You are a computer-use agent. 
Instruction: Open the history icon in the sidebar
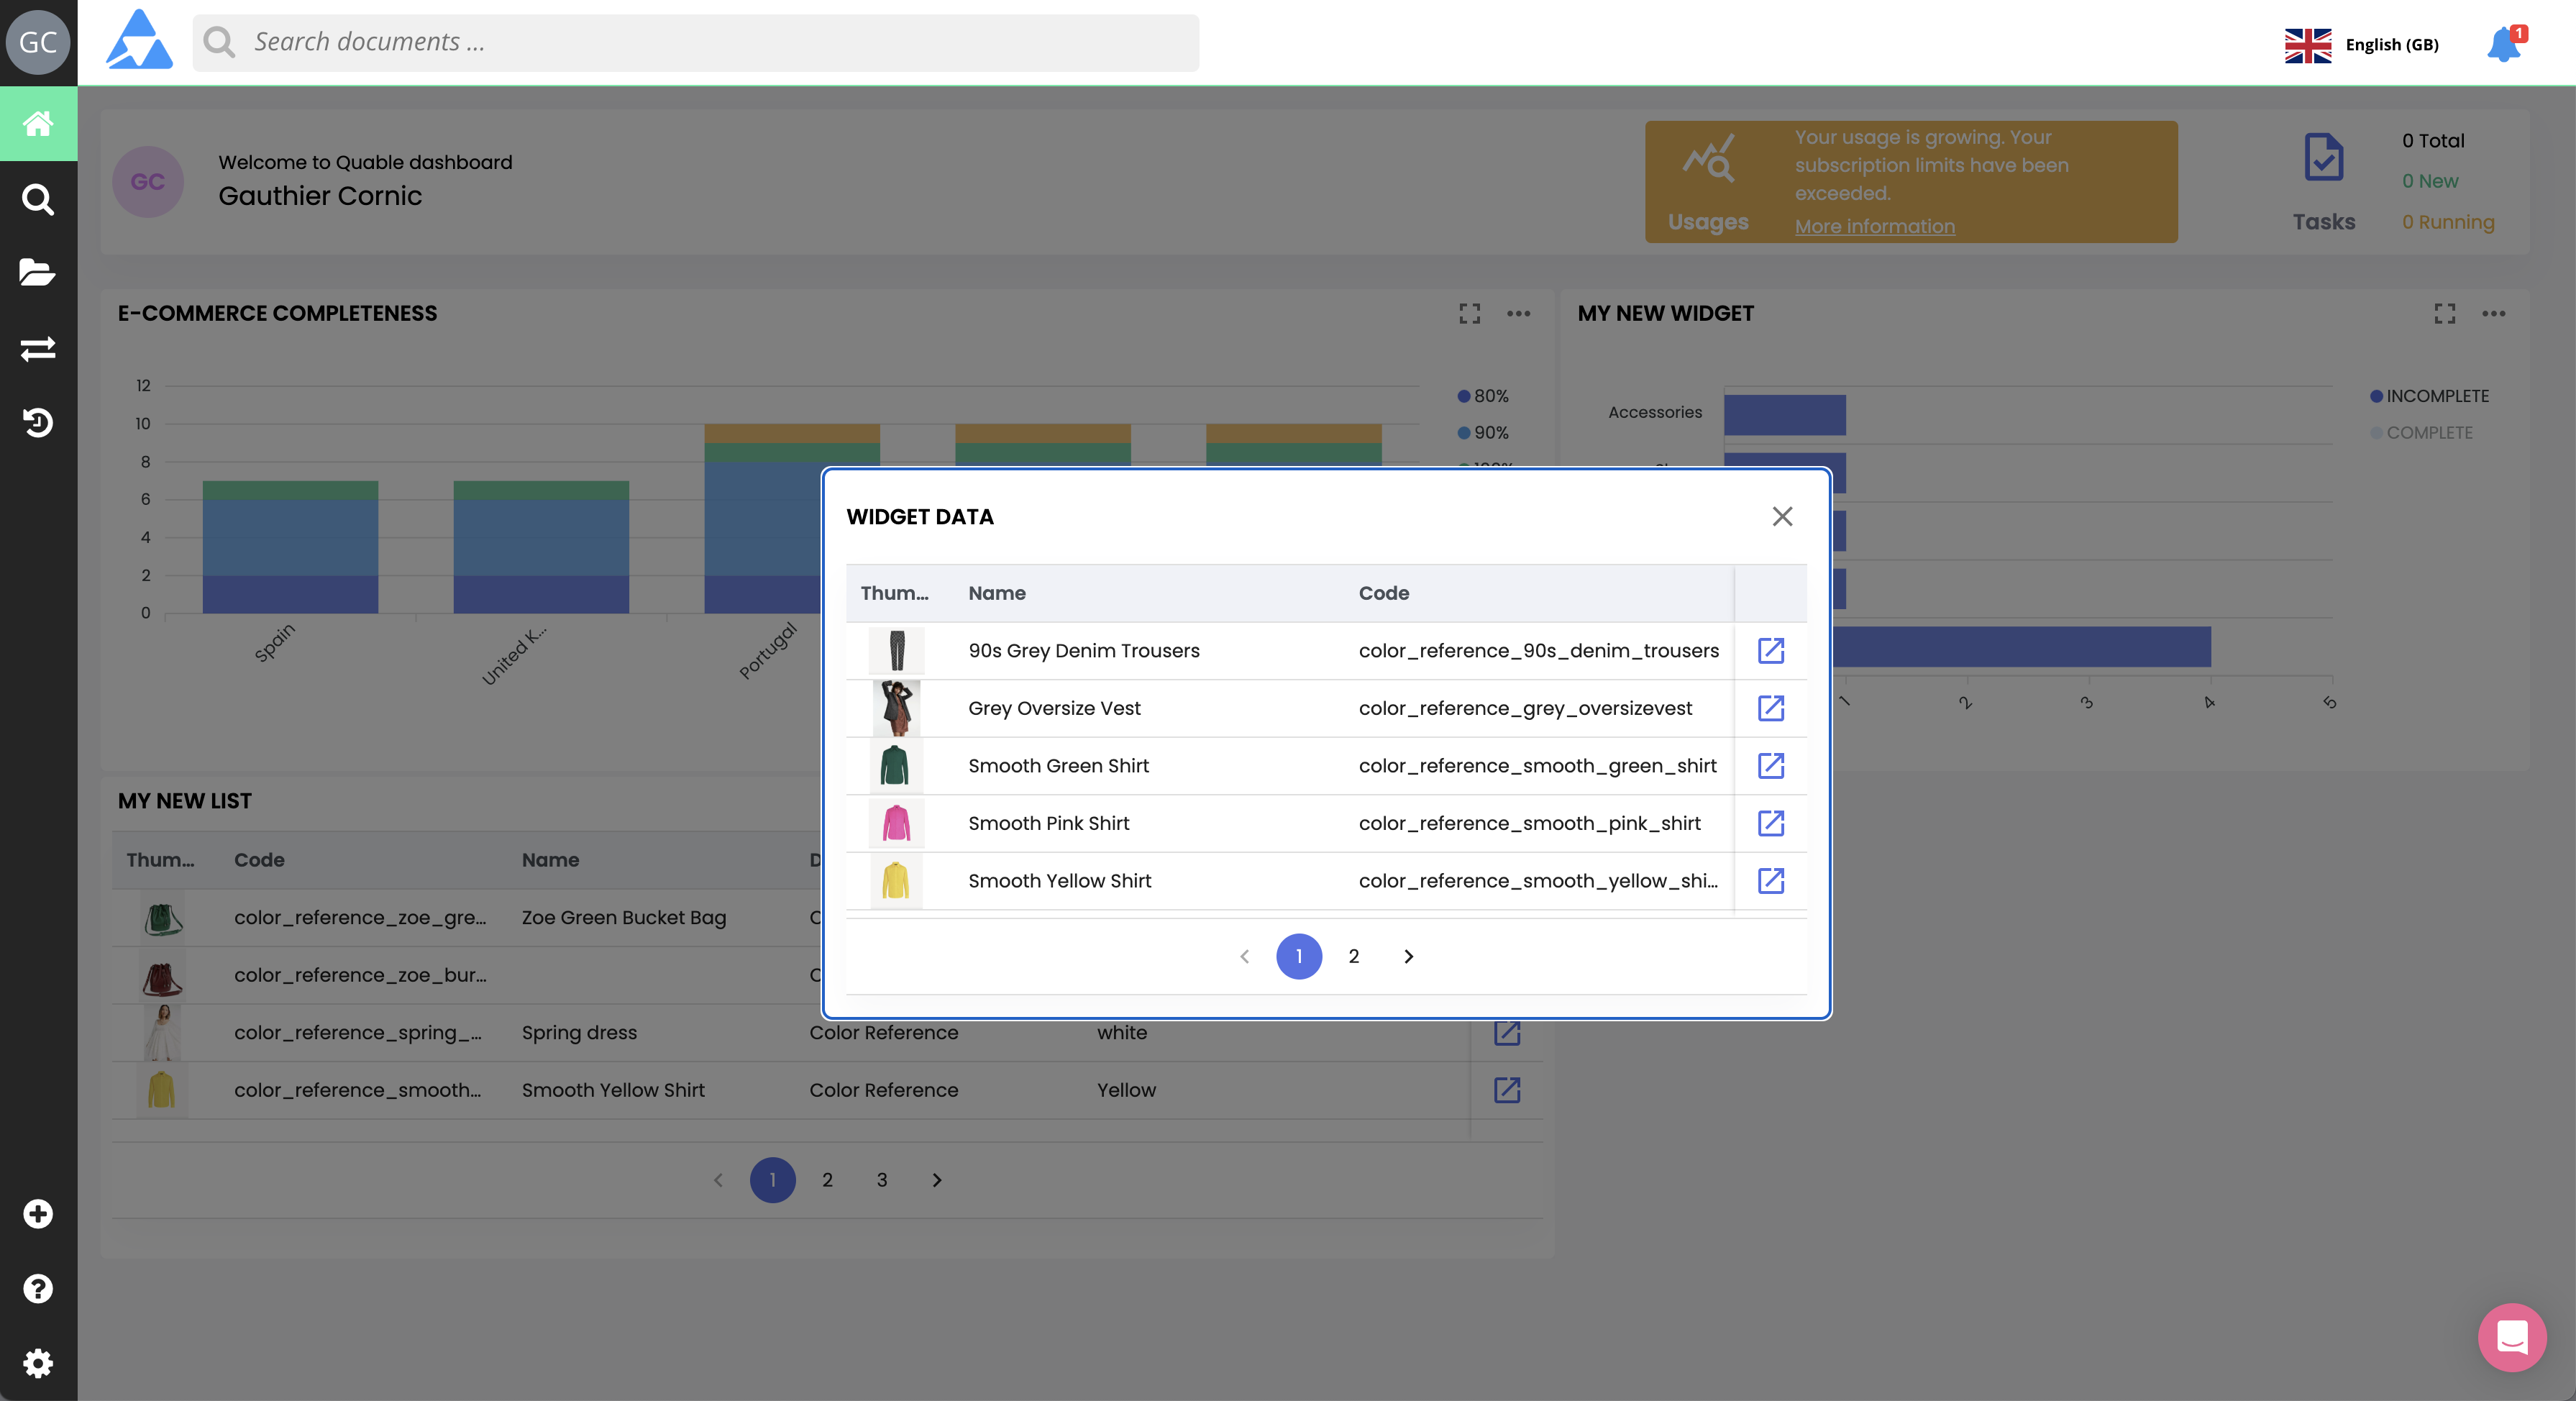[38, 422]
